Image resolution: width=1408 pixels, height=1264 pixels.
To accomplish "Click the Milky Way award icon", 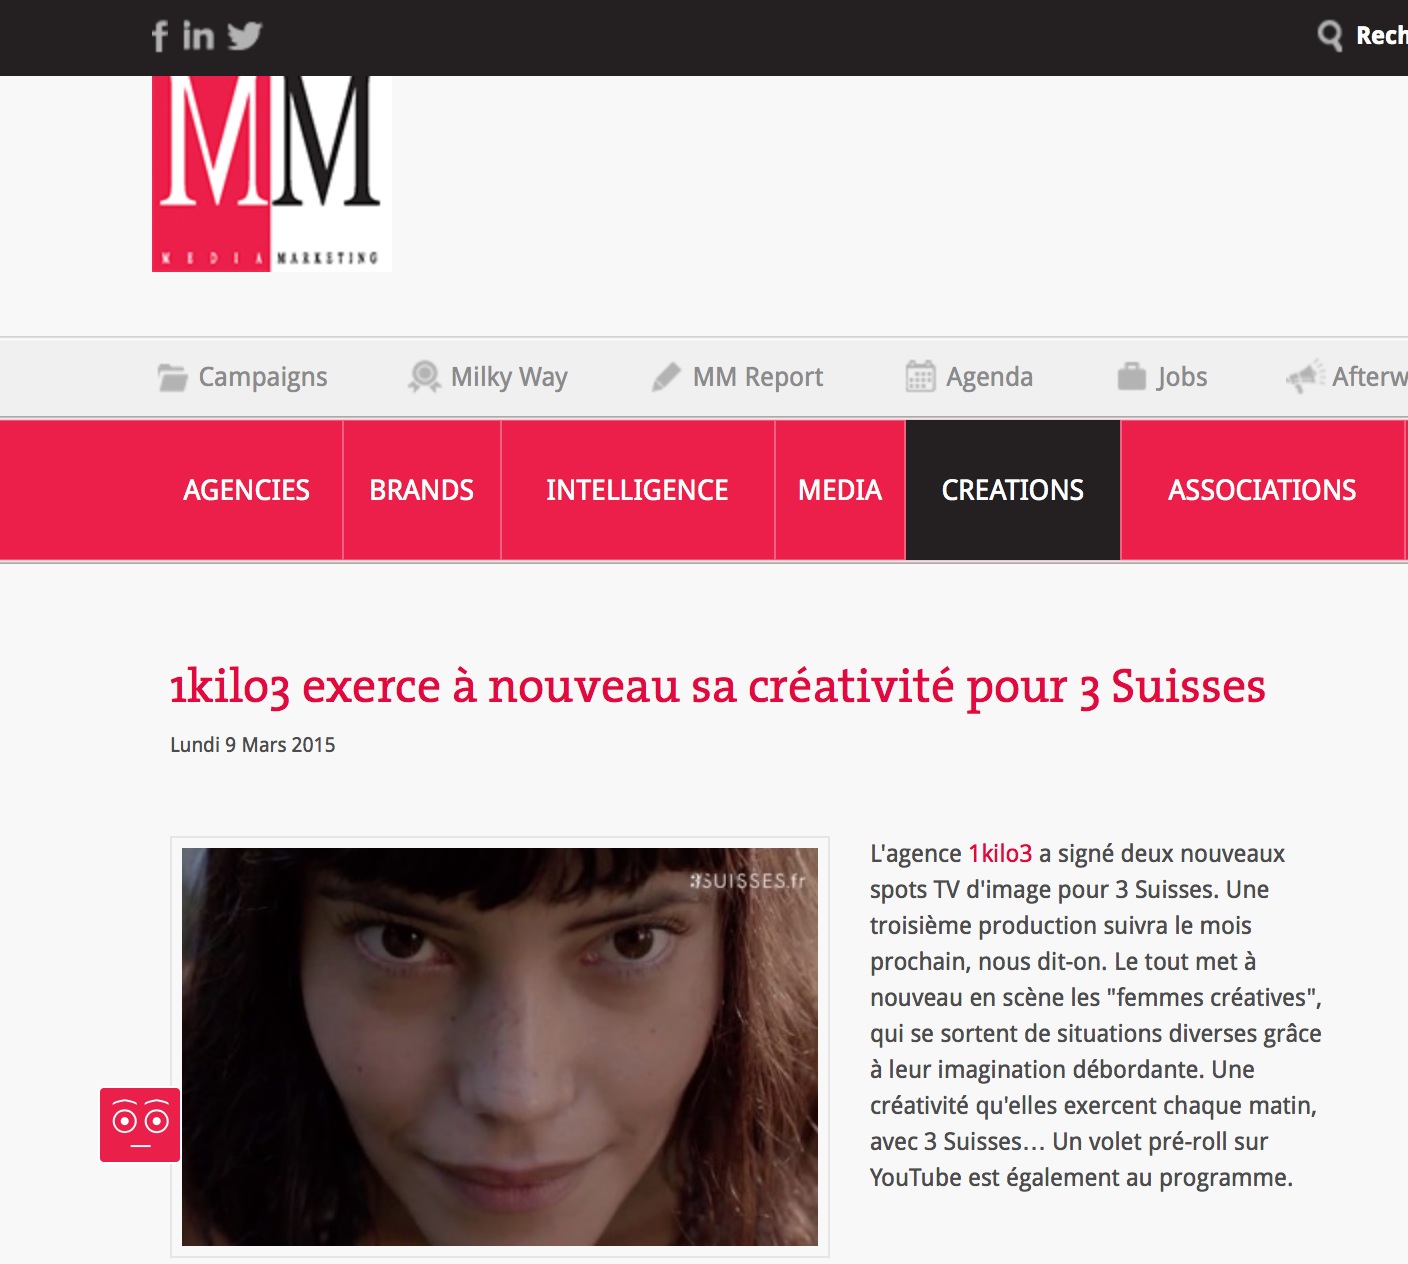I will (x=424, y=377).
